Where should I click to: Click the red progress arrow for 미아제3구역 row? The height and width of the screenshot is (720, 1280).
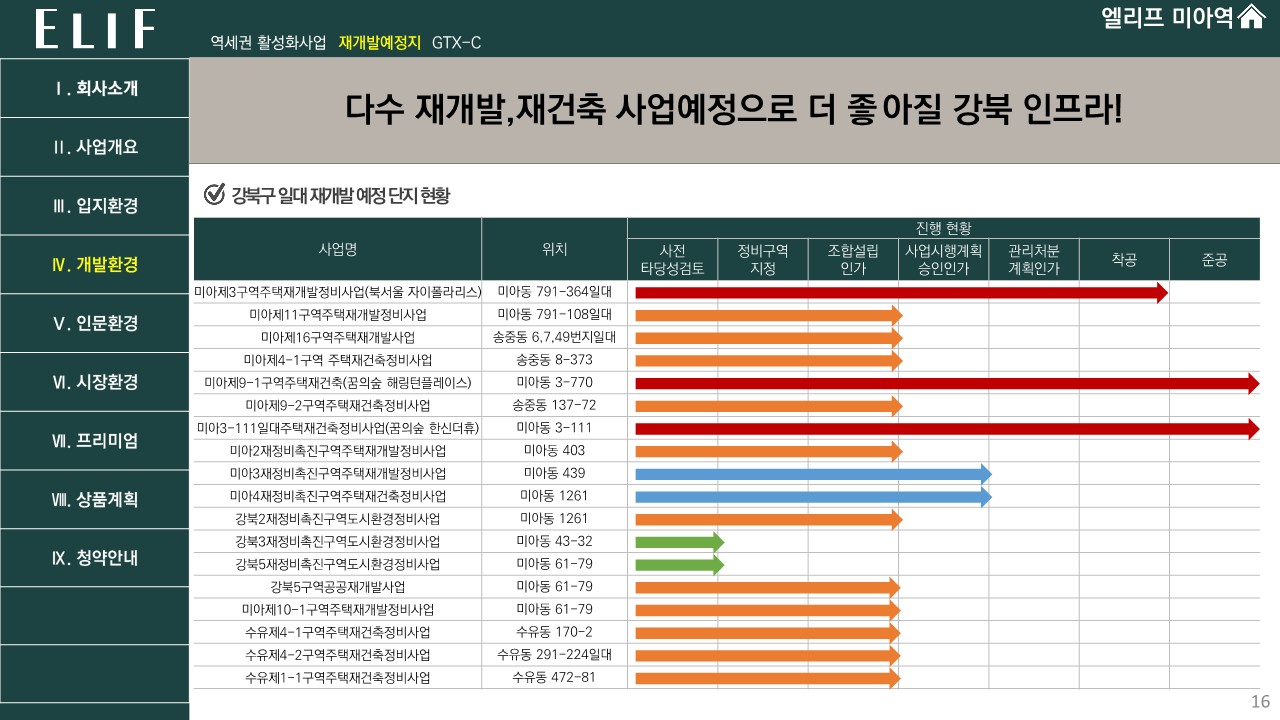click(900, 293)
